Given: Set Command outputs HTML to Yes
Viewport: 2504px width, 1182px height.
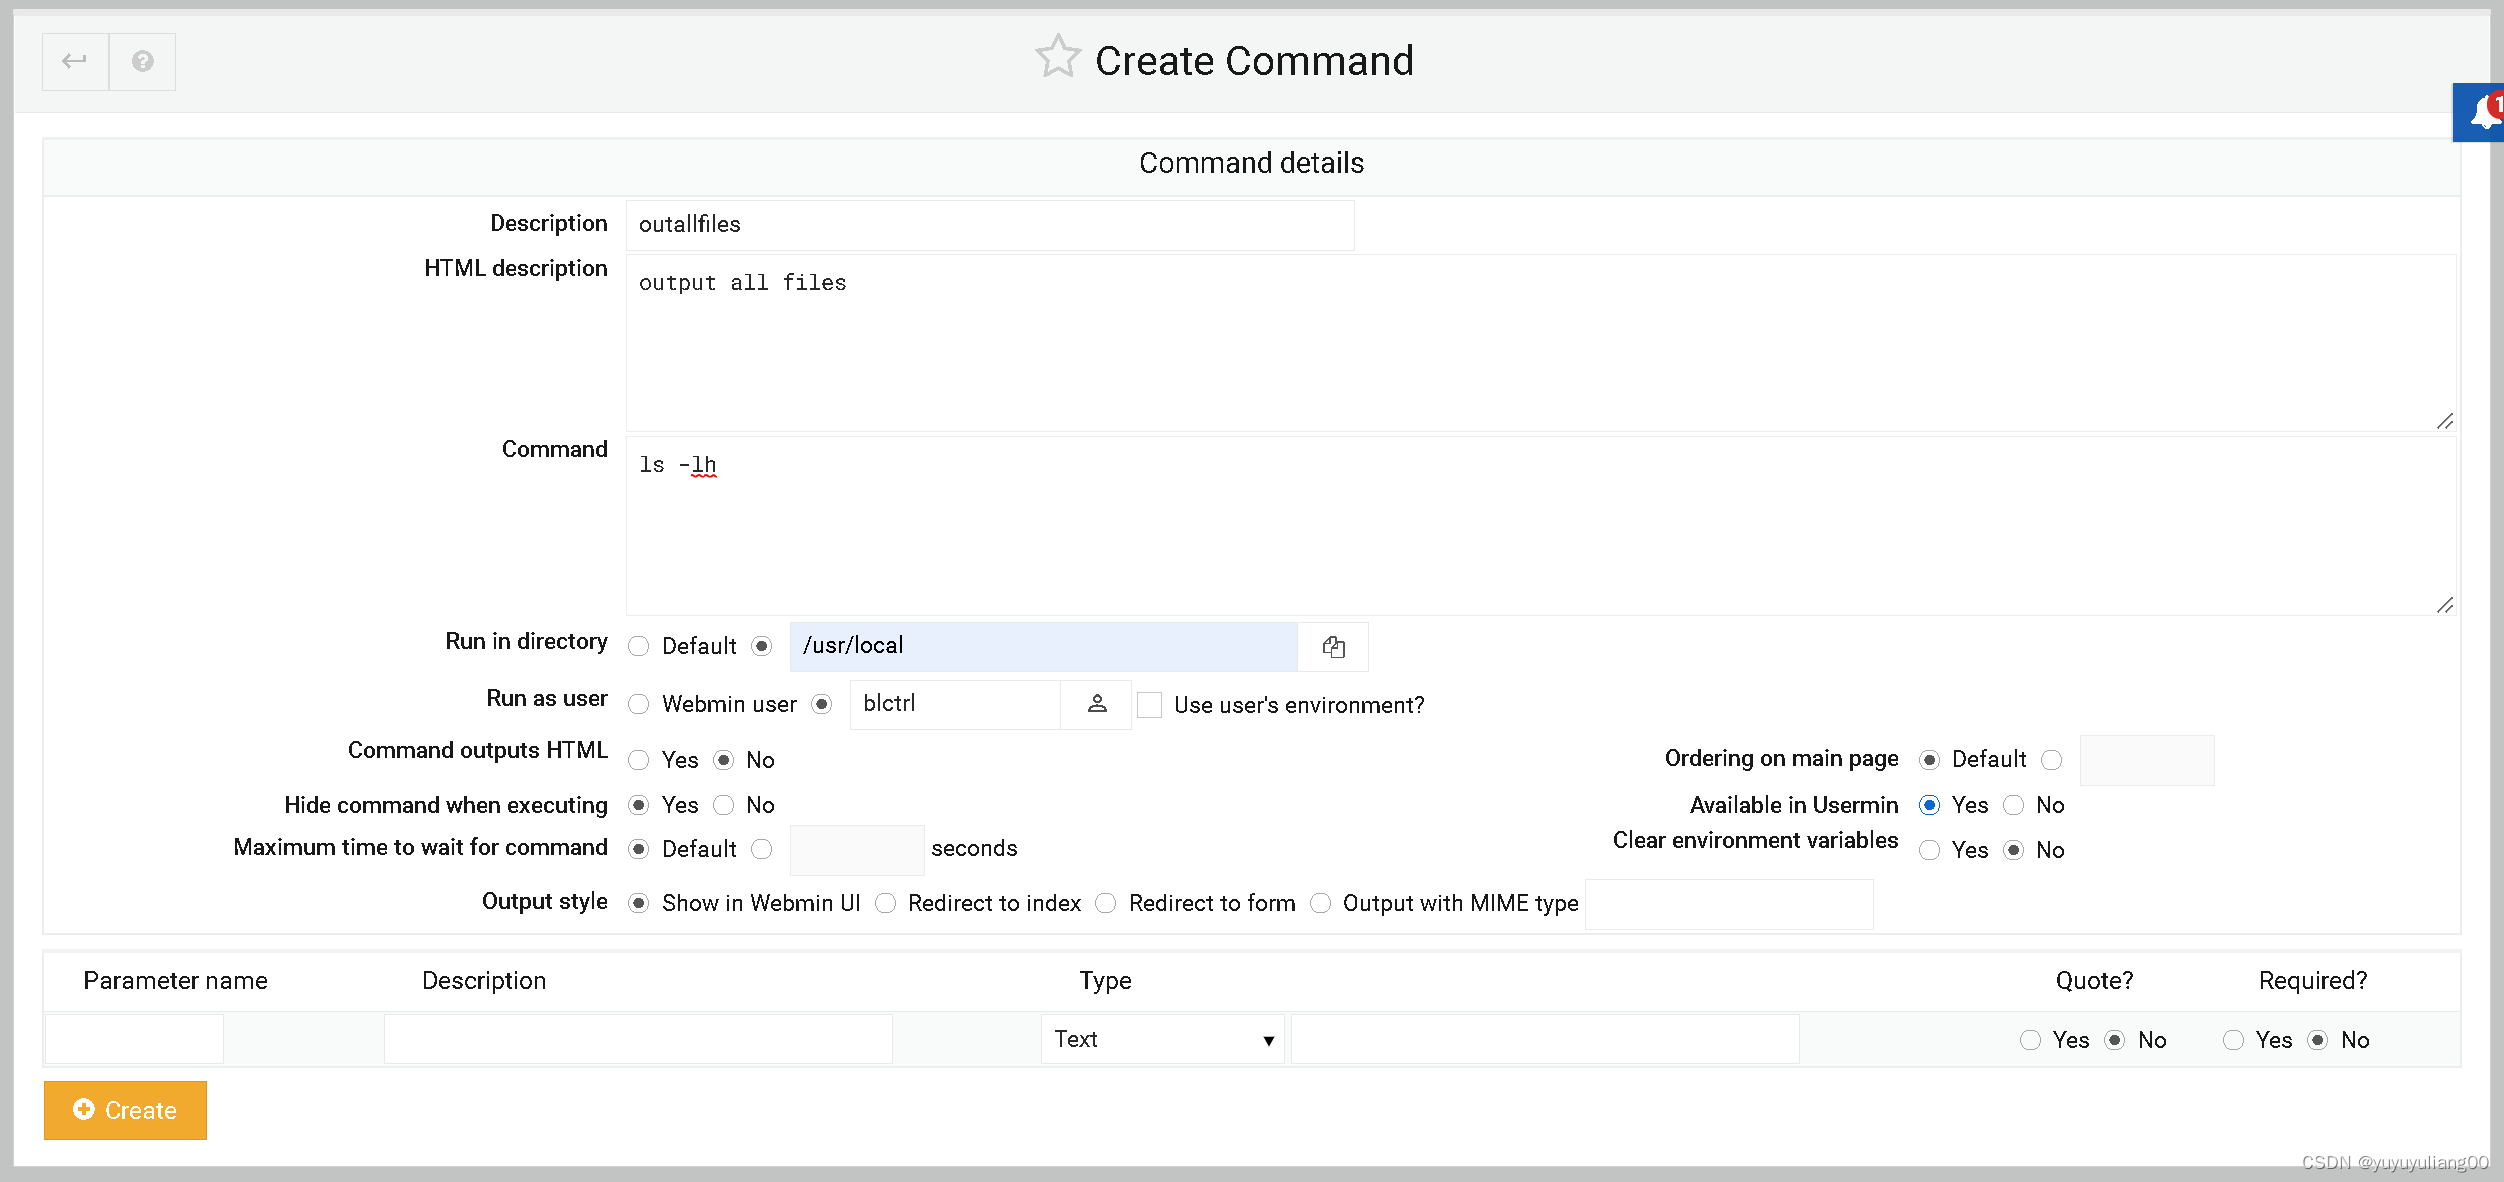Looking at the screenshot, I should click(x=639, y=761).
